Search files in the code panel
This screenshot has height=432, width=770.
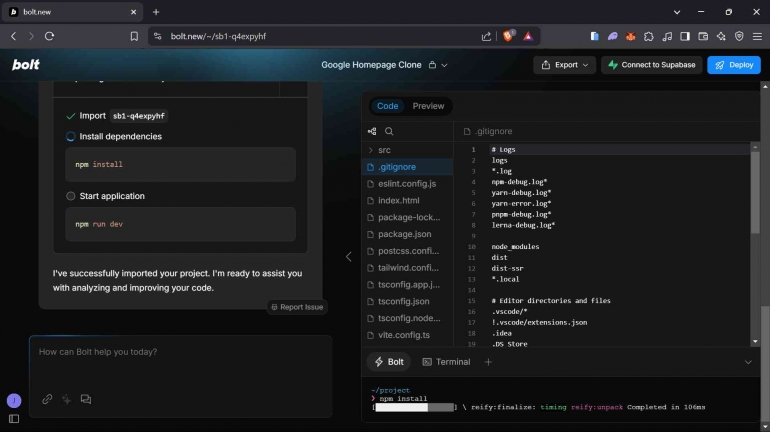[x=389, y=131]
